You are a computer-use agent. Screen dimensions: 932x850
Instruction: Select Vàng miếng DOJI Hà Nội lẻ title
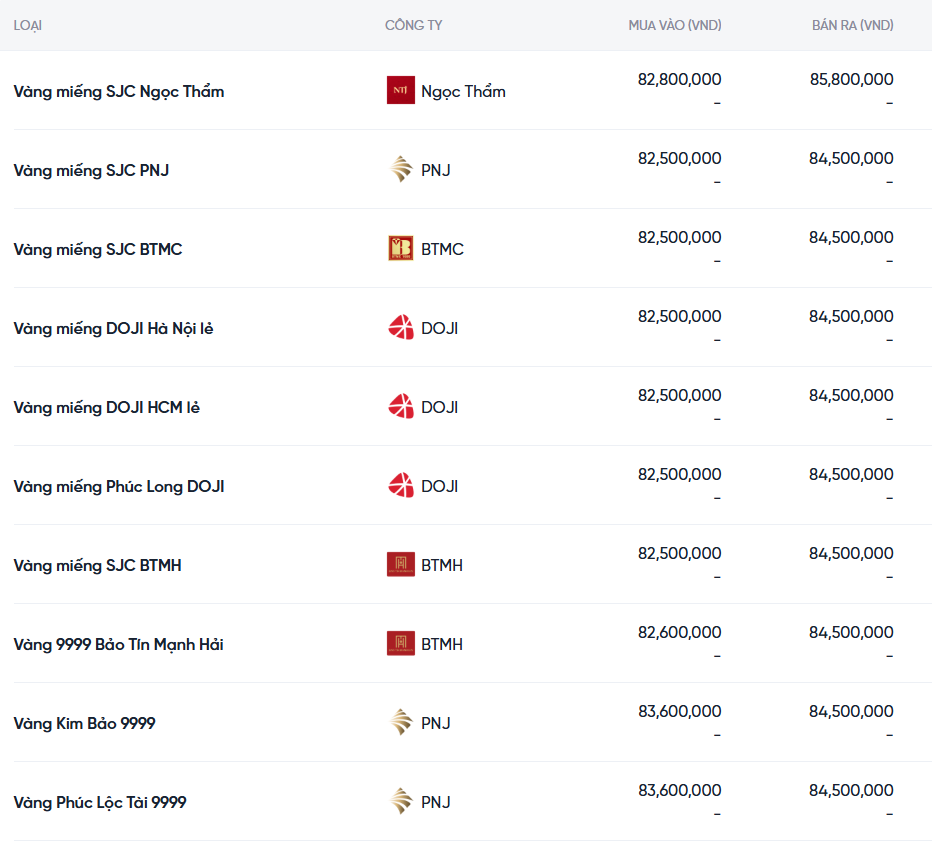click(113, 329)
